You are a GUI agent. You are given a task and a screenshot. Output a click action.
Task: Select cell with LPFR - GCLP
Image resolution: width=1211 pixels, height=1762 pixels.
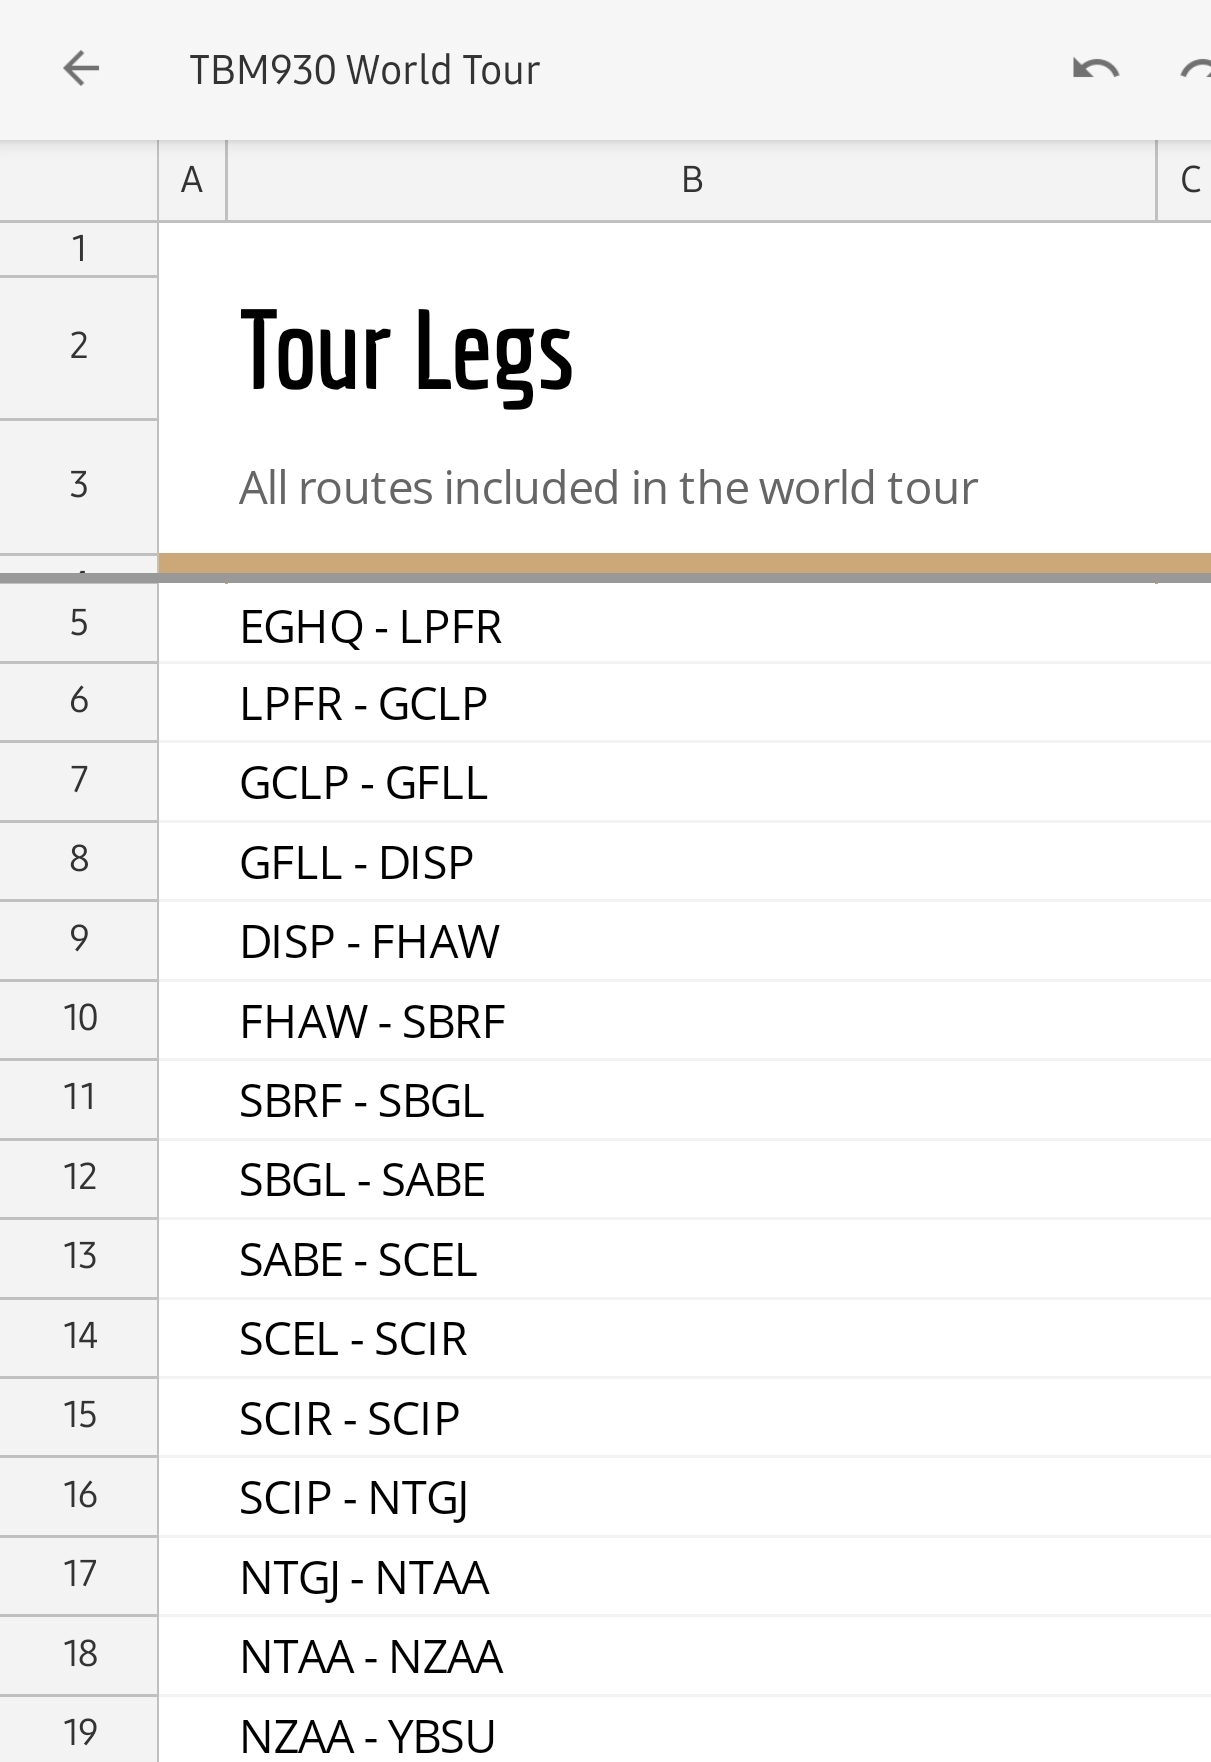tap(363, 705)
